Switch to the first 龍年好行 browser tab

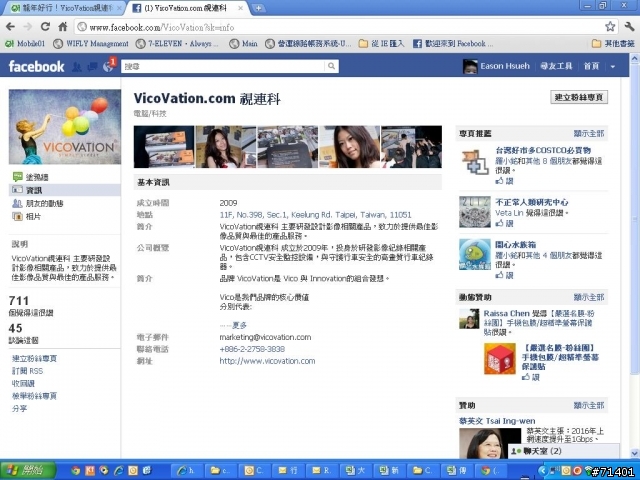point(65,8)
